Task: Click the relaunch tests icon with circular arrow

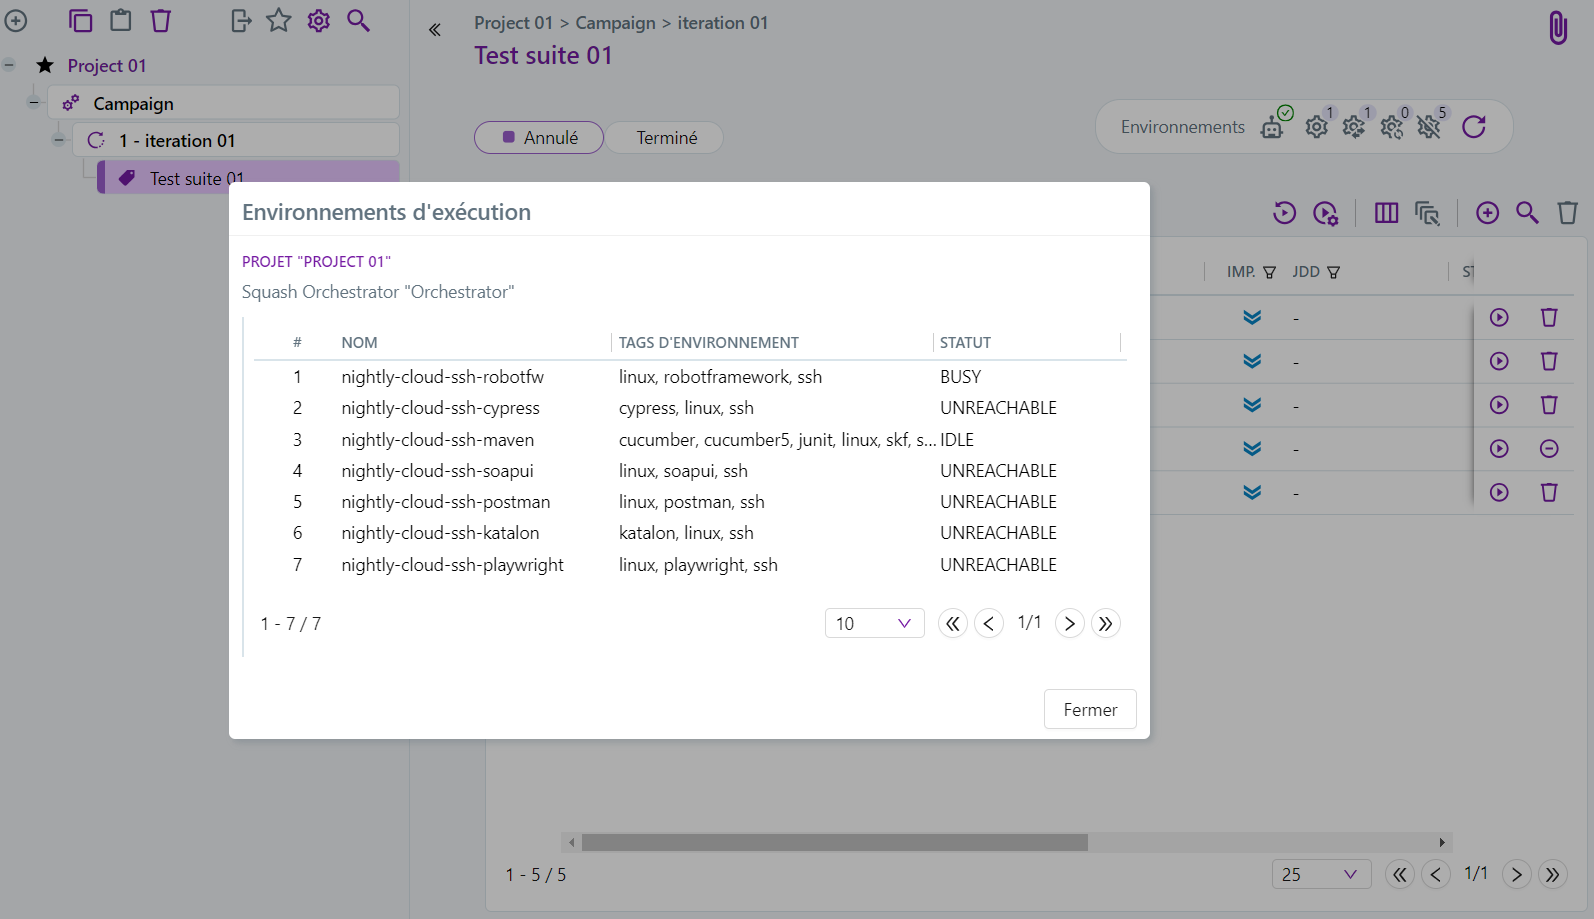Action: [x=1284, y=213]
